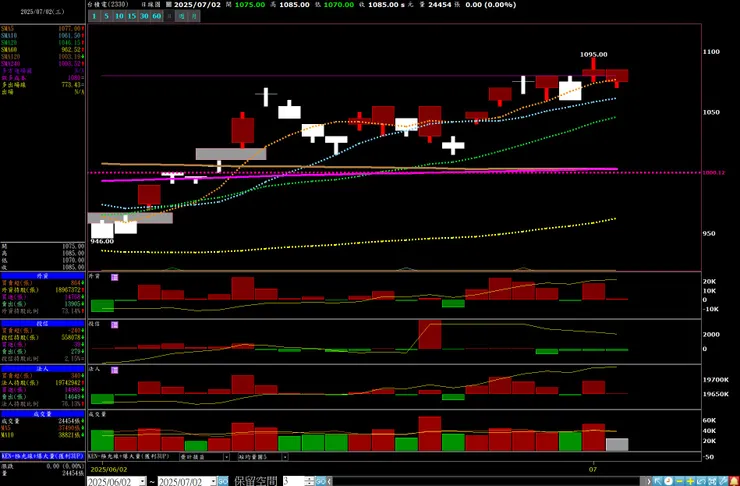This screenshot has height=486, width=740.
Task: Click the 台積電(2330) stock title
Action: click(107, 4)
